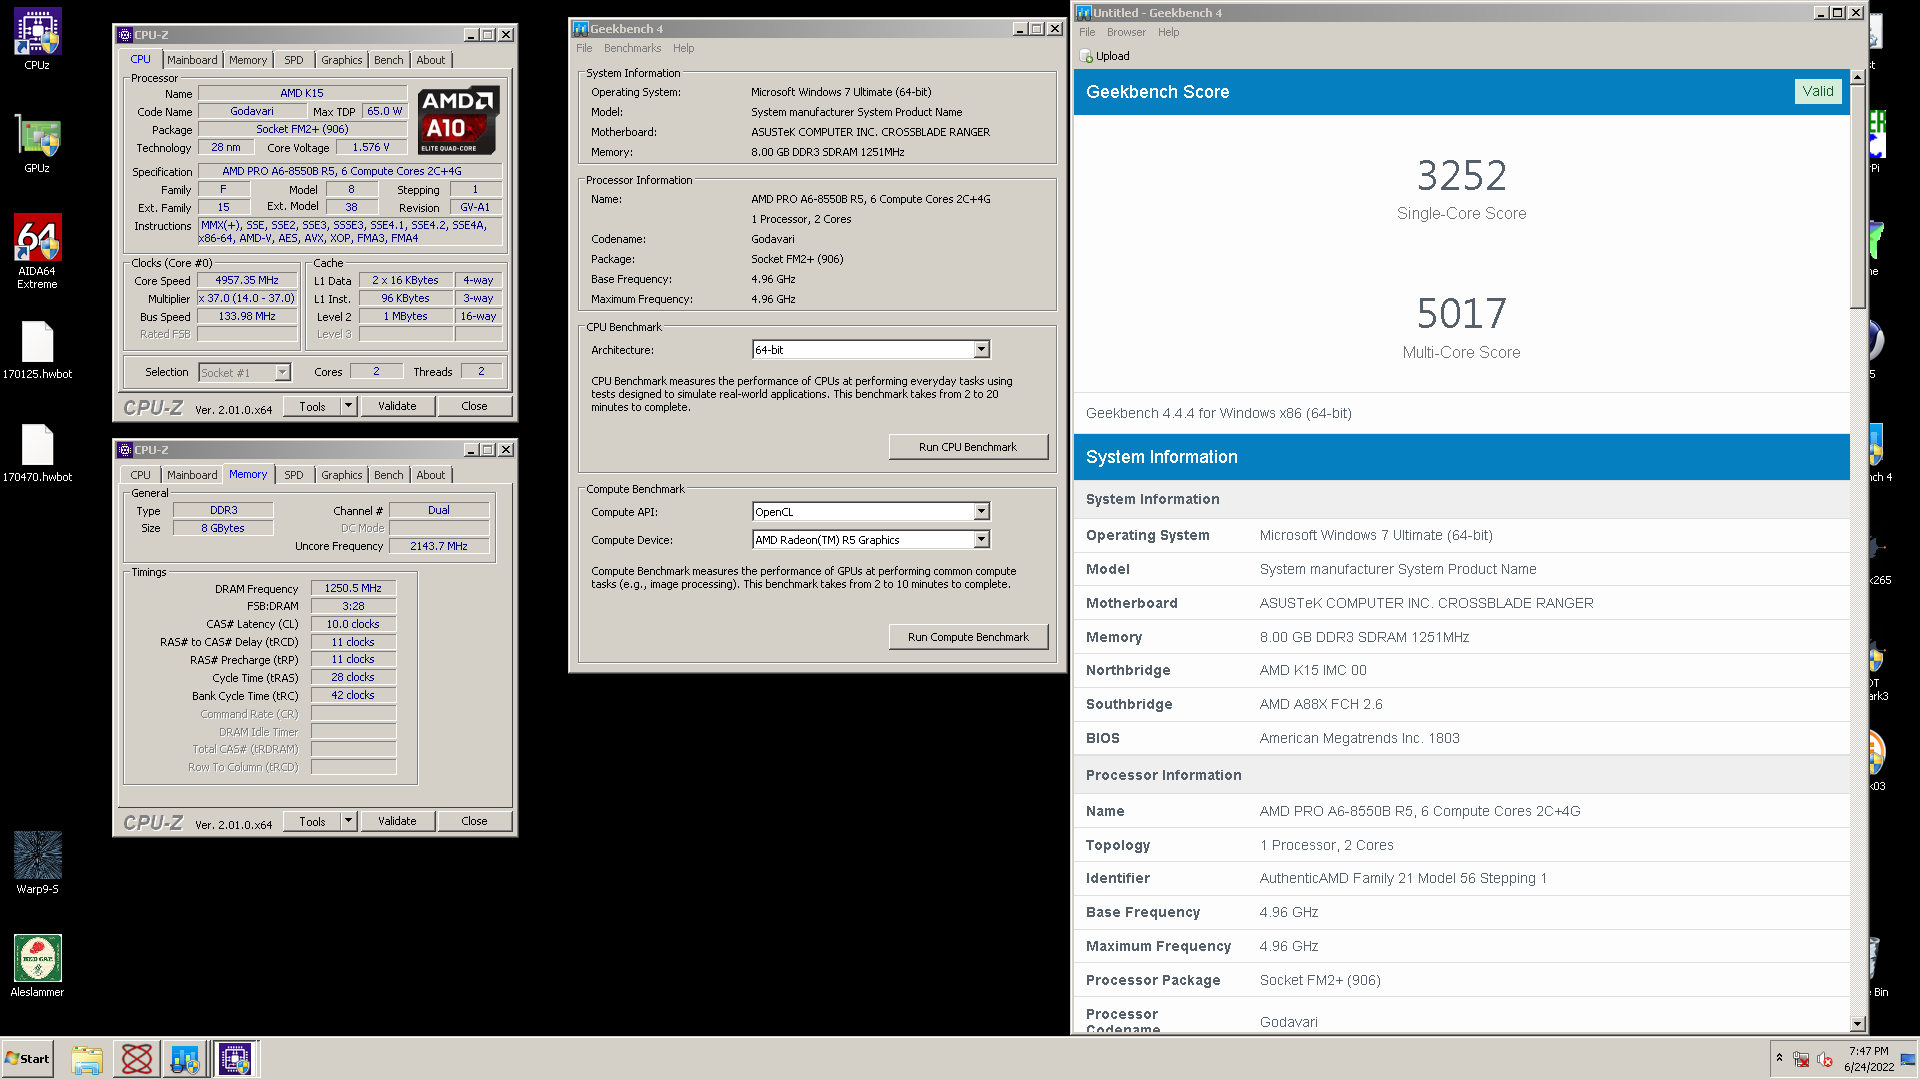Open the Aleslammer desktop icon

pyautogui.click(x=37, y=966)
